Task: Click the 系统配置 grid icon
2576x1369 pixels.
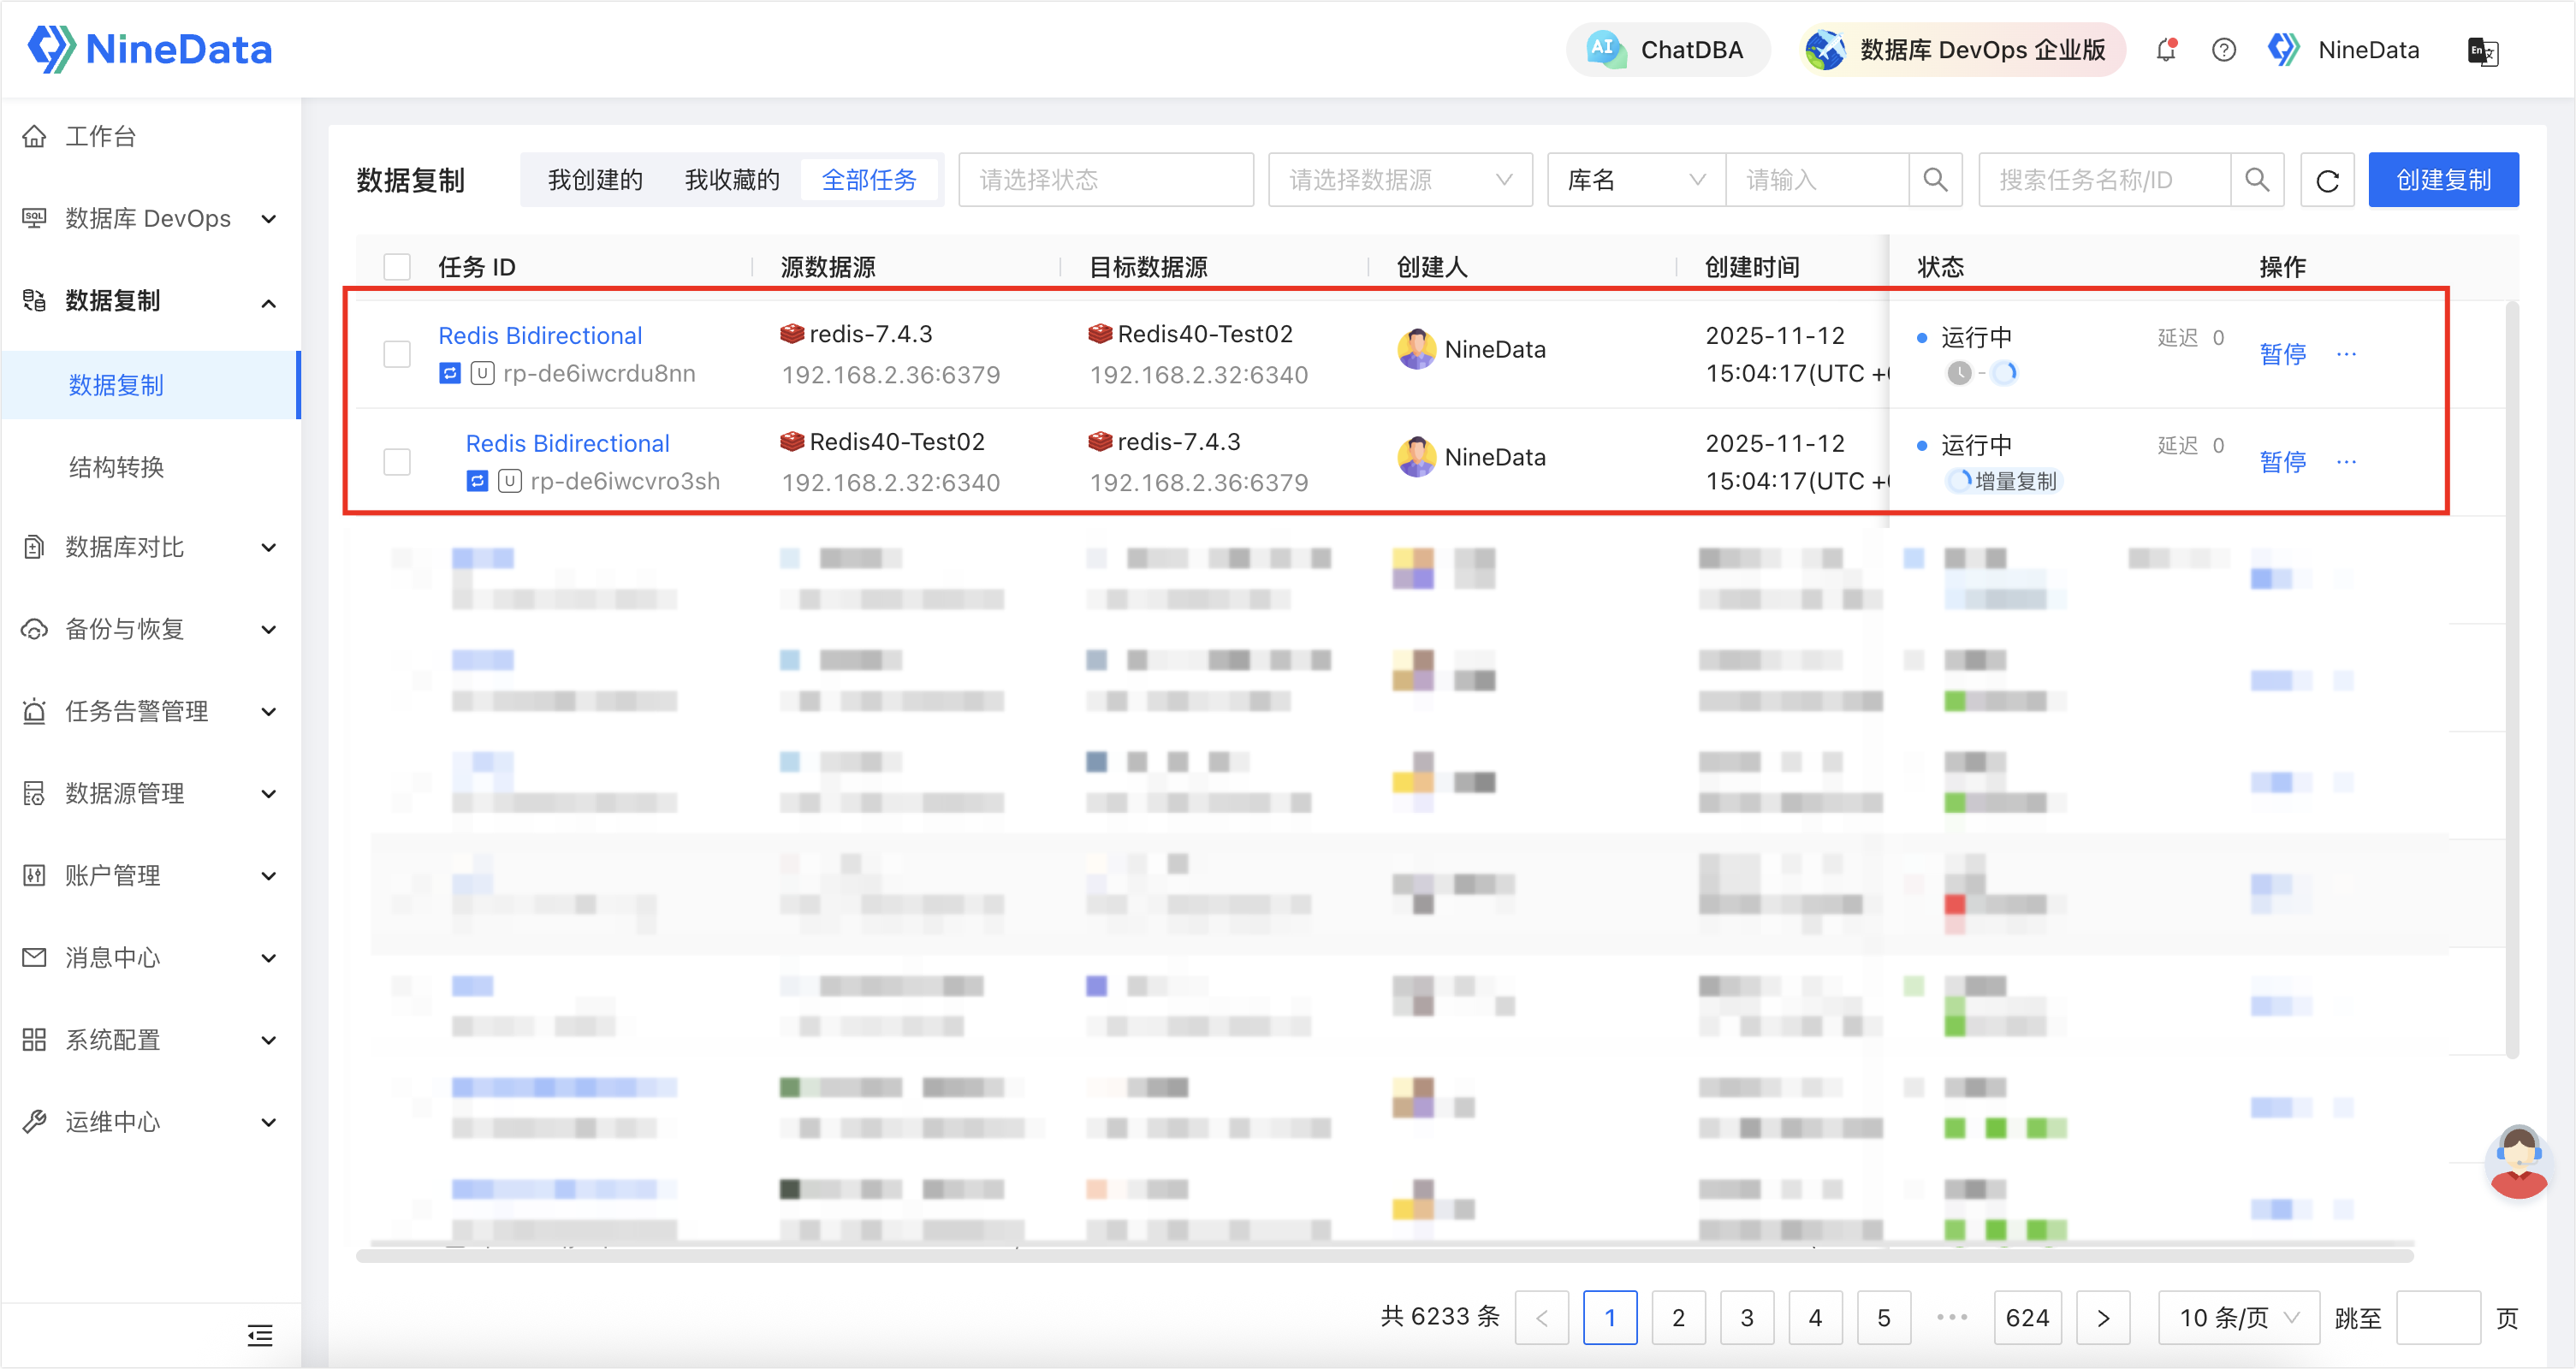Action: point(34,1040)
